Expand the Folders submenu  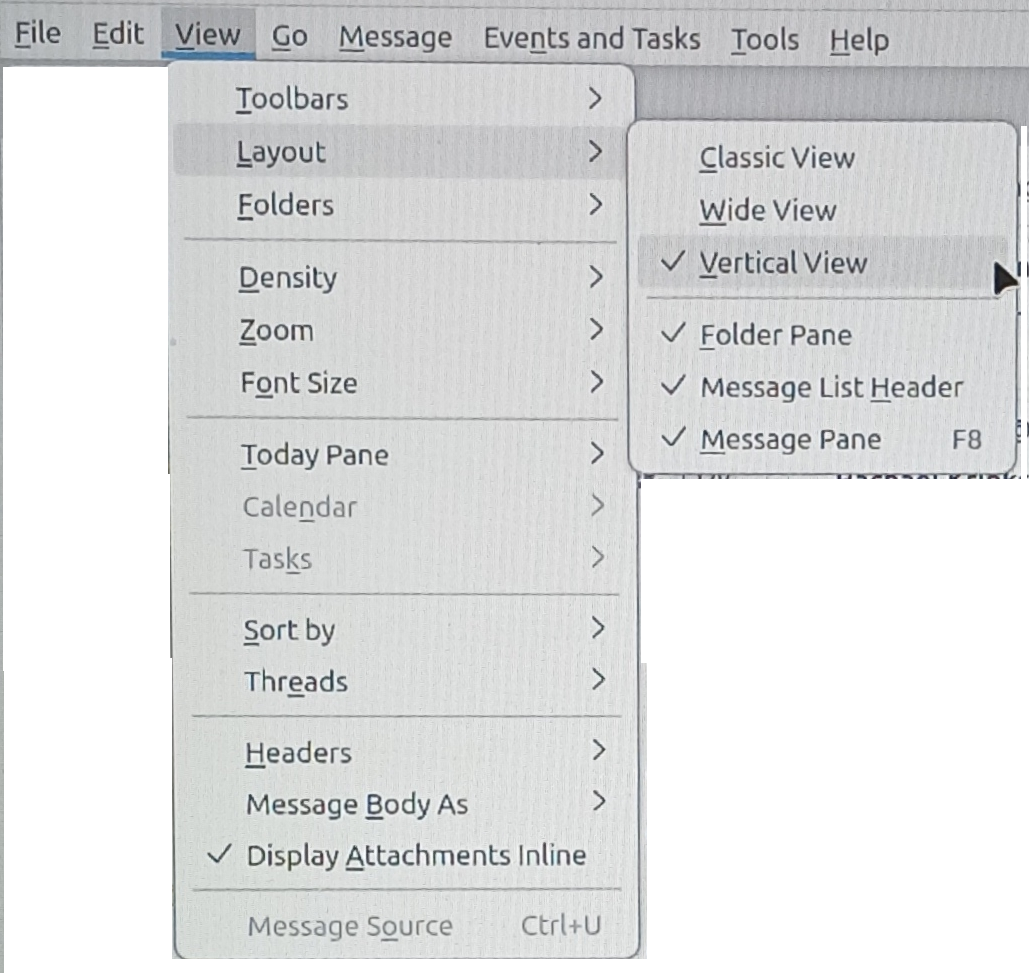(400, 205)
